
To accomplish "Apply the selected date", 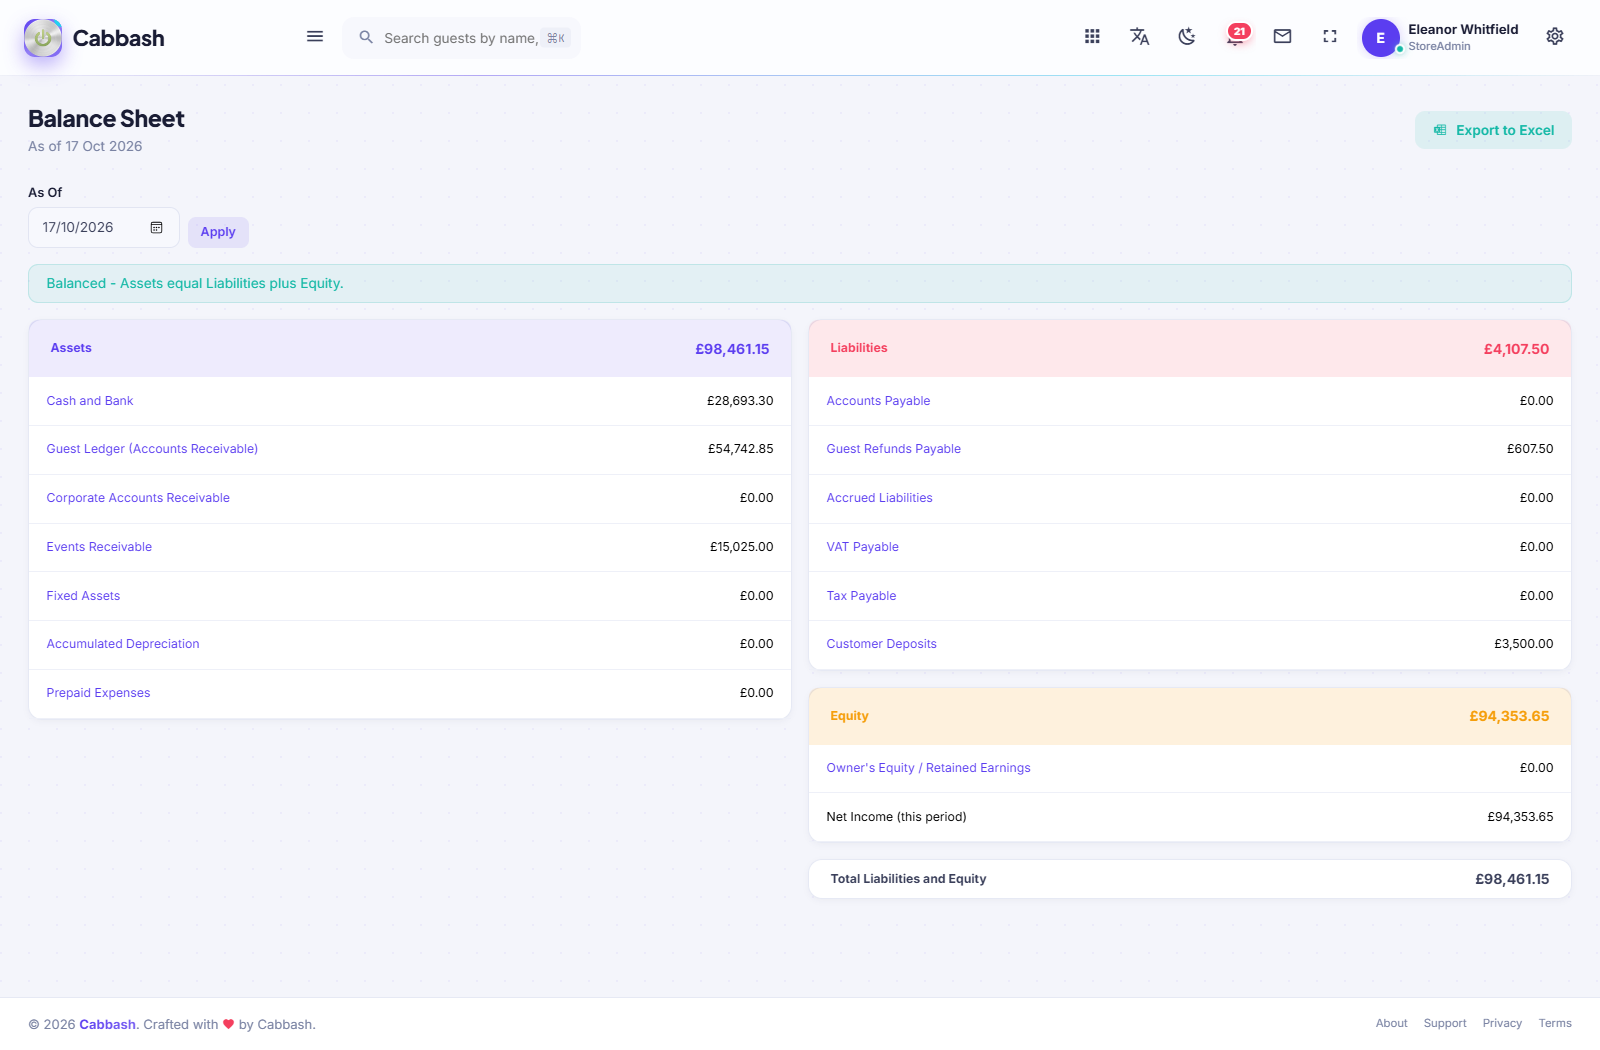I will [x=218, y=232].
